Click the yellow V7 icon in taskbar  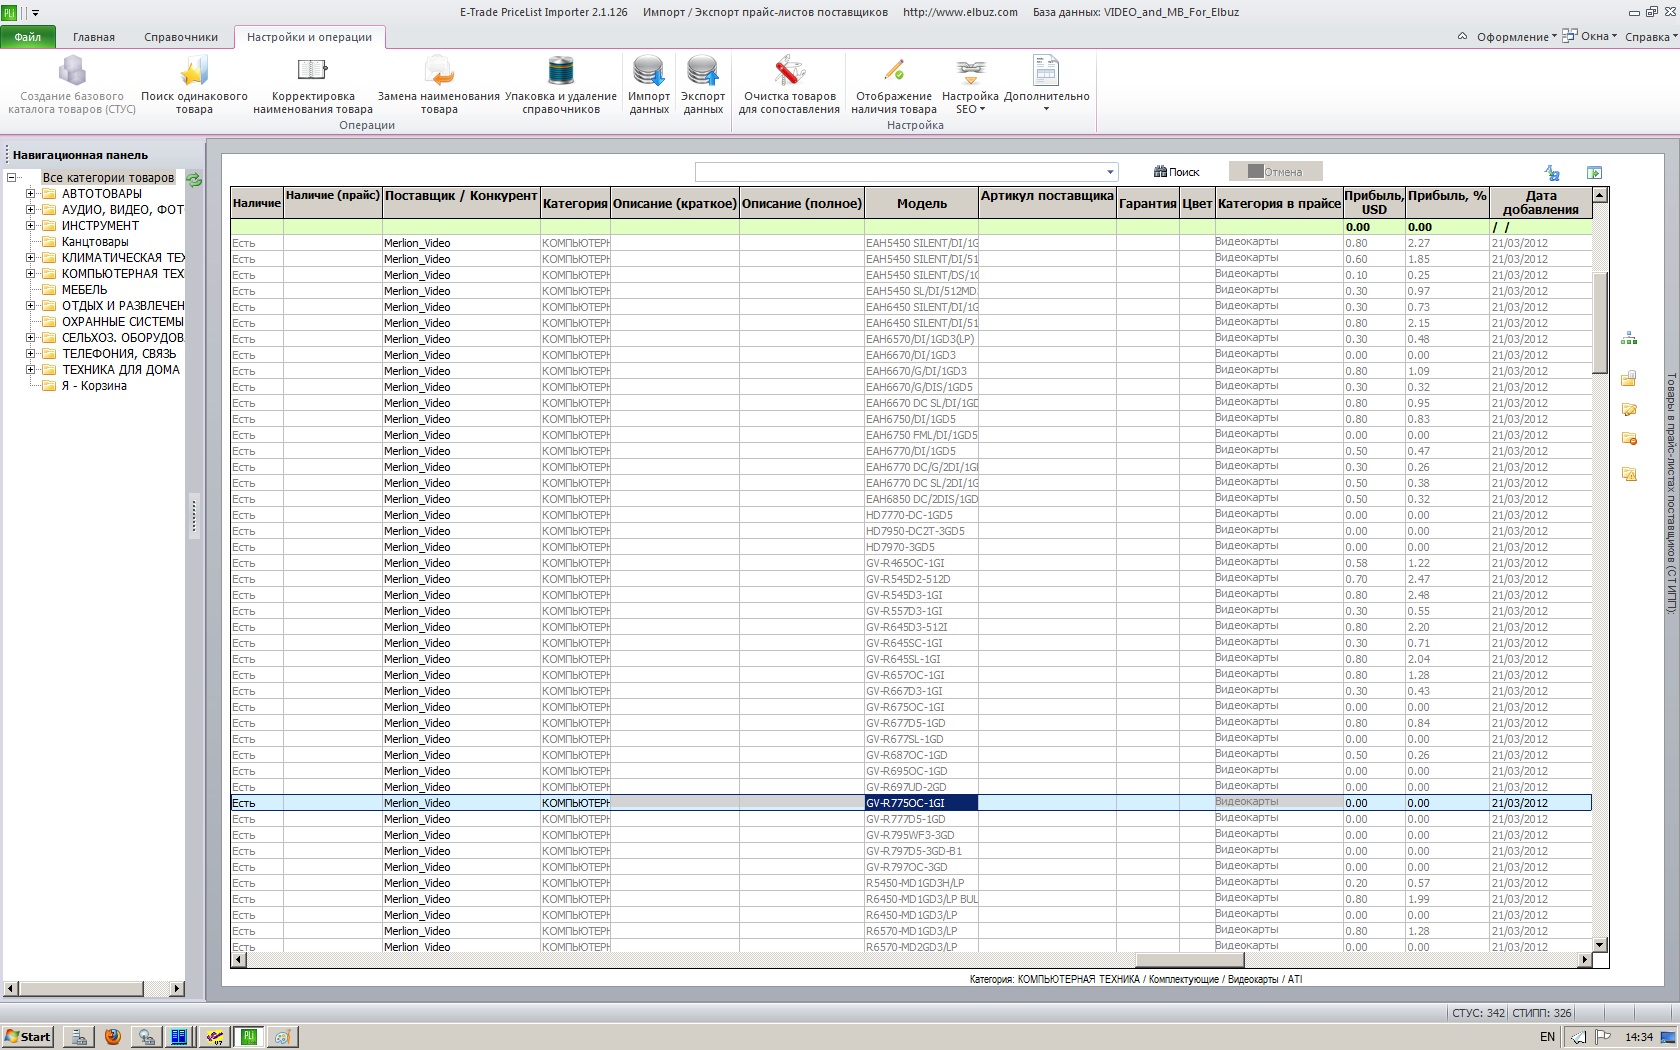coord(214,1037)
